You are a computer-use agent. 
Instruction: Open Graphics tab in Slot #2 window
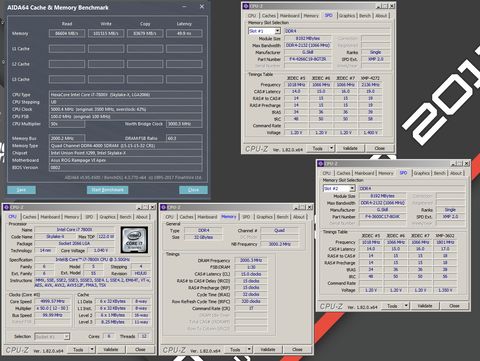point(422,173)
